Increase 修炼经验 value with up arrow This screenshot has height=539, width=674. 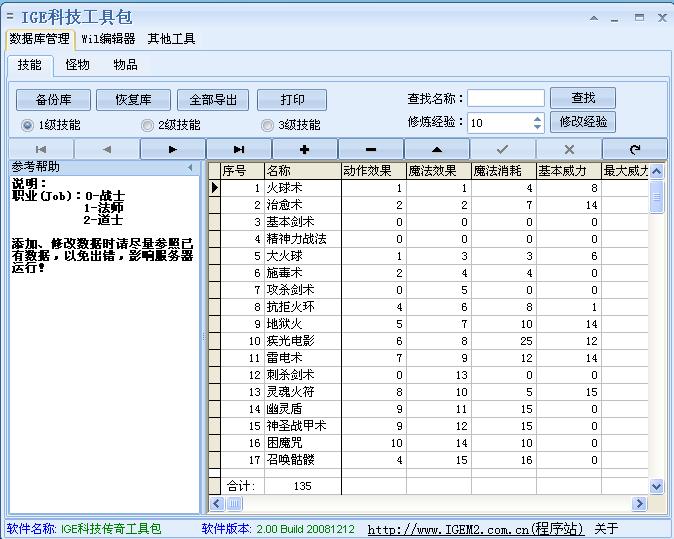537,118
